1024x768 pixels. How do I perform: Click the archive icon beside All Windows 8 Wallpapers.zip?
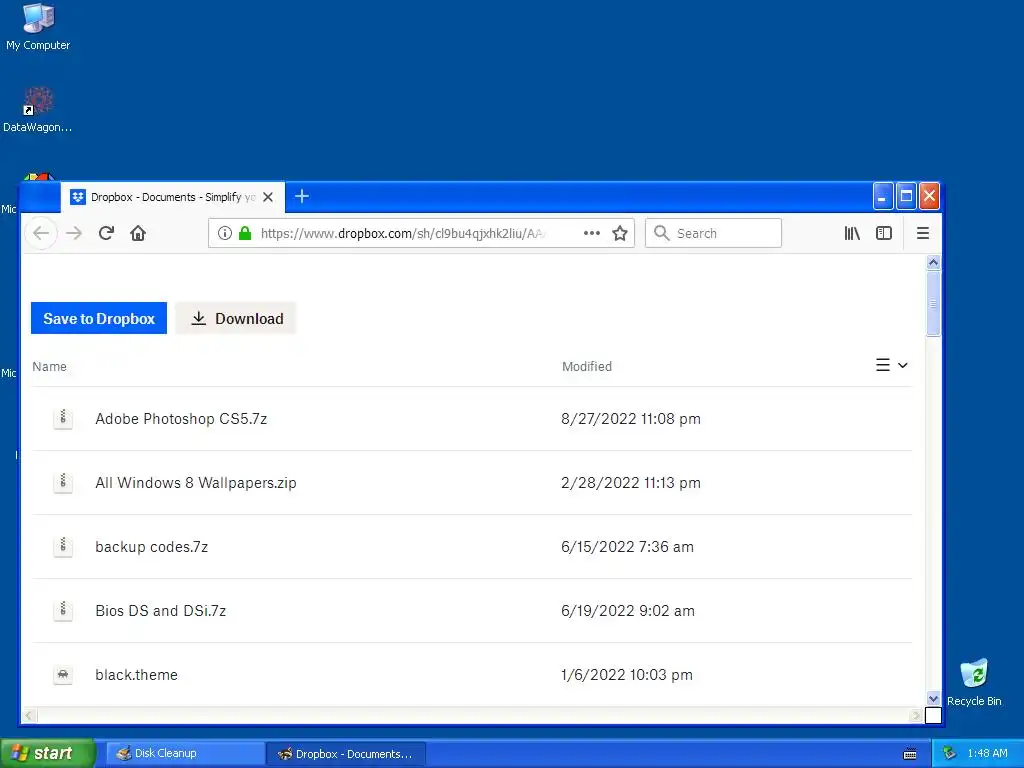(63, 483)
